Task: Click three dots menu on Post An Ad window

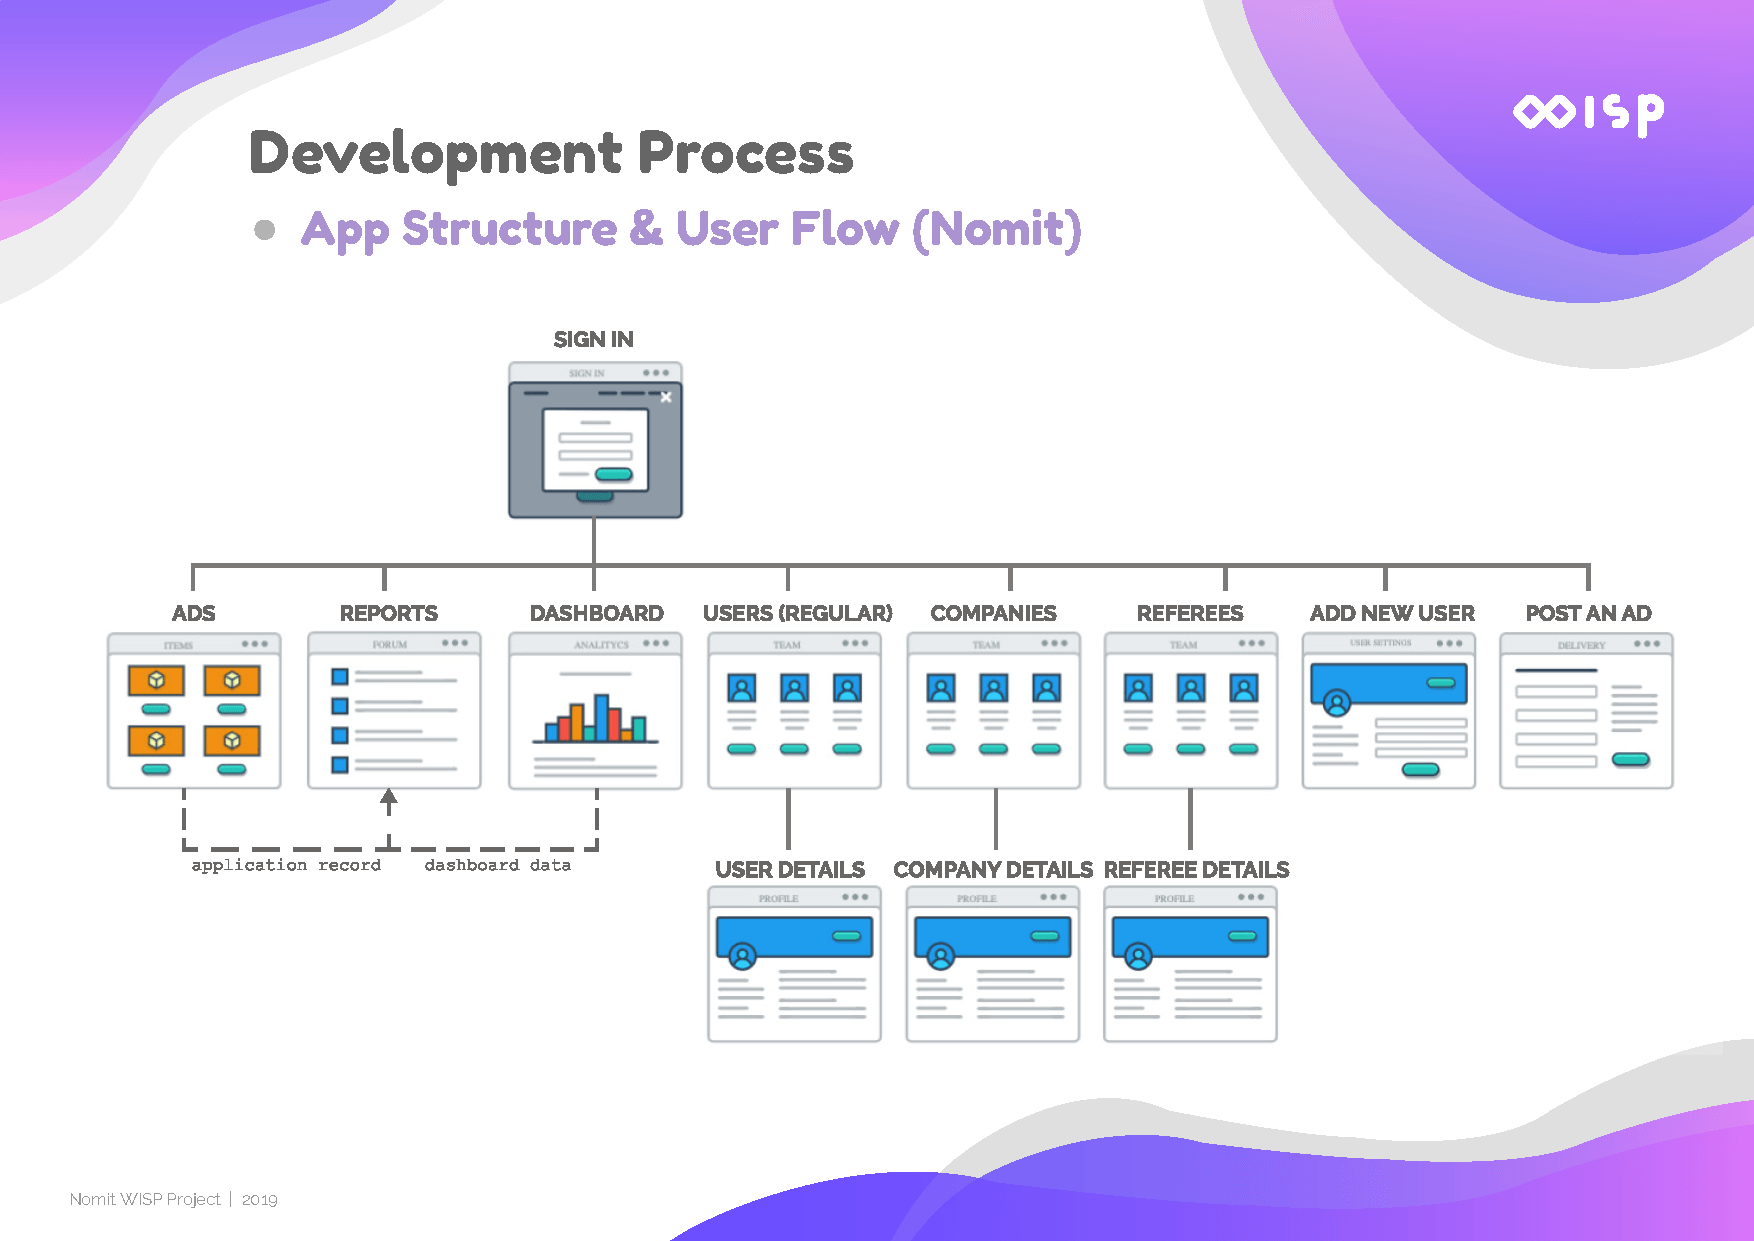Action: tap(1646, 644)
